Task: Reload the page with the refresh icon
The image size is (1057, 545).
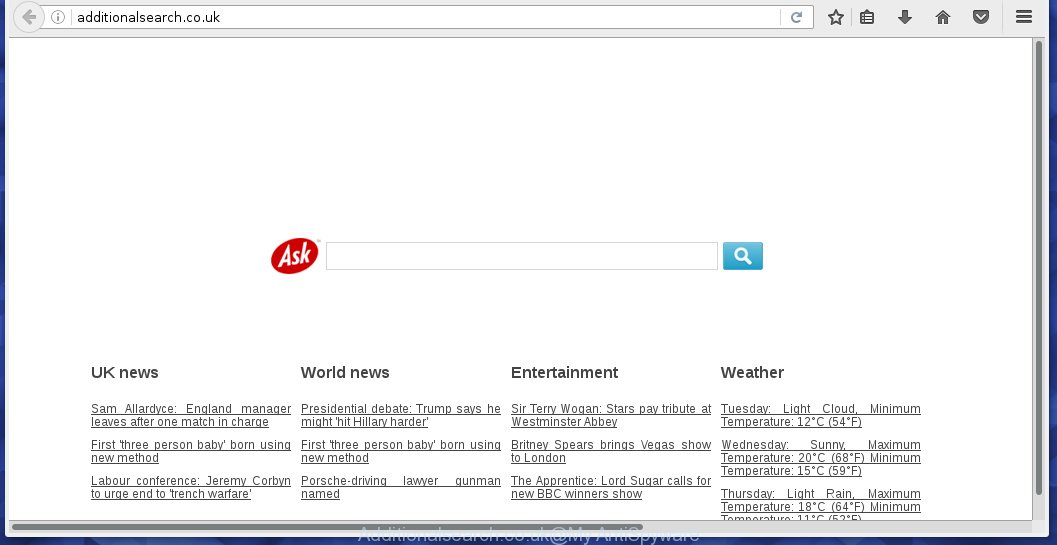Action: click(x=796, y=18)
